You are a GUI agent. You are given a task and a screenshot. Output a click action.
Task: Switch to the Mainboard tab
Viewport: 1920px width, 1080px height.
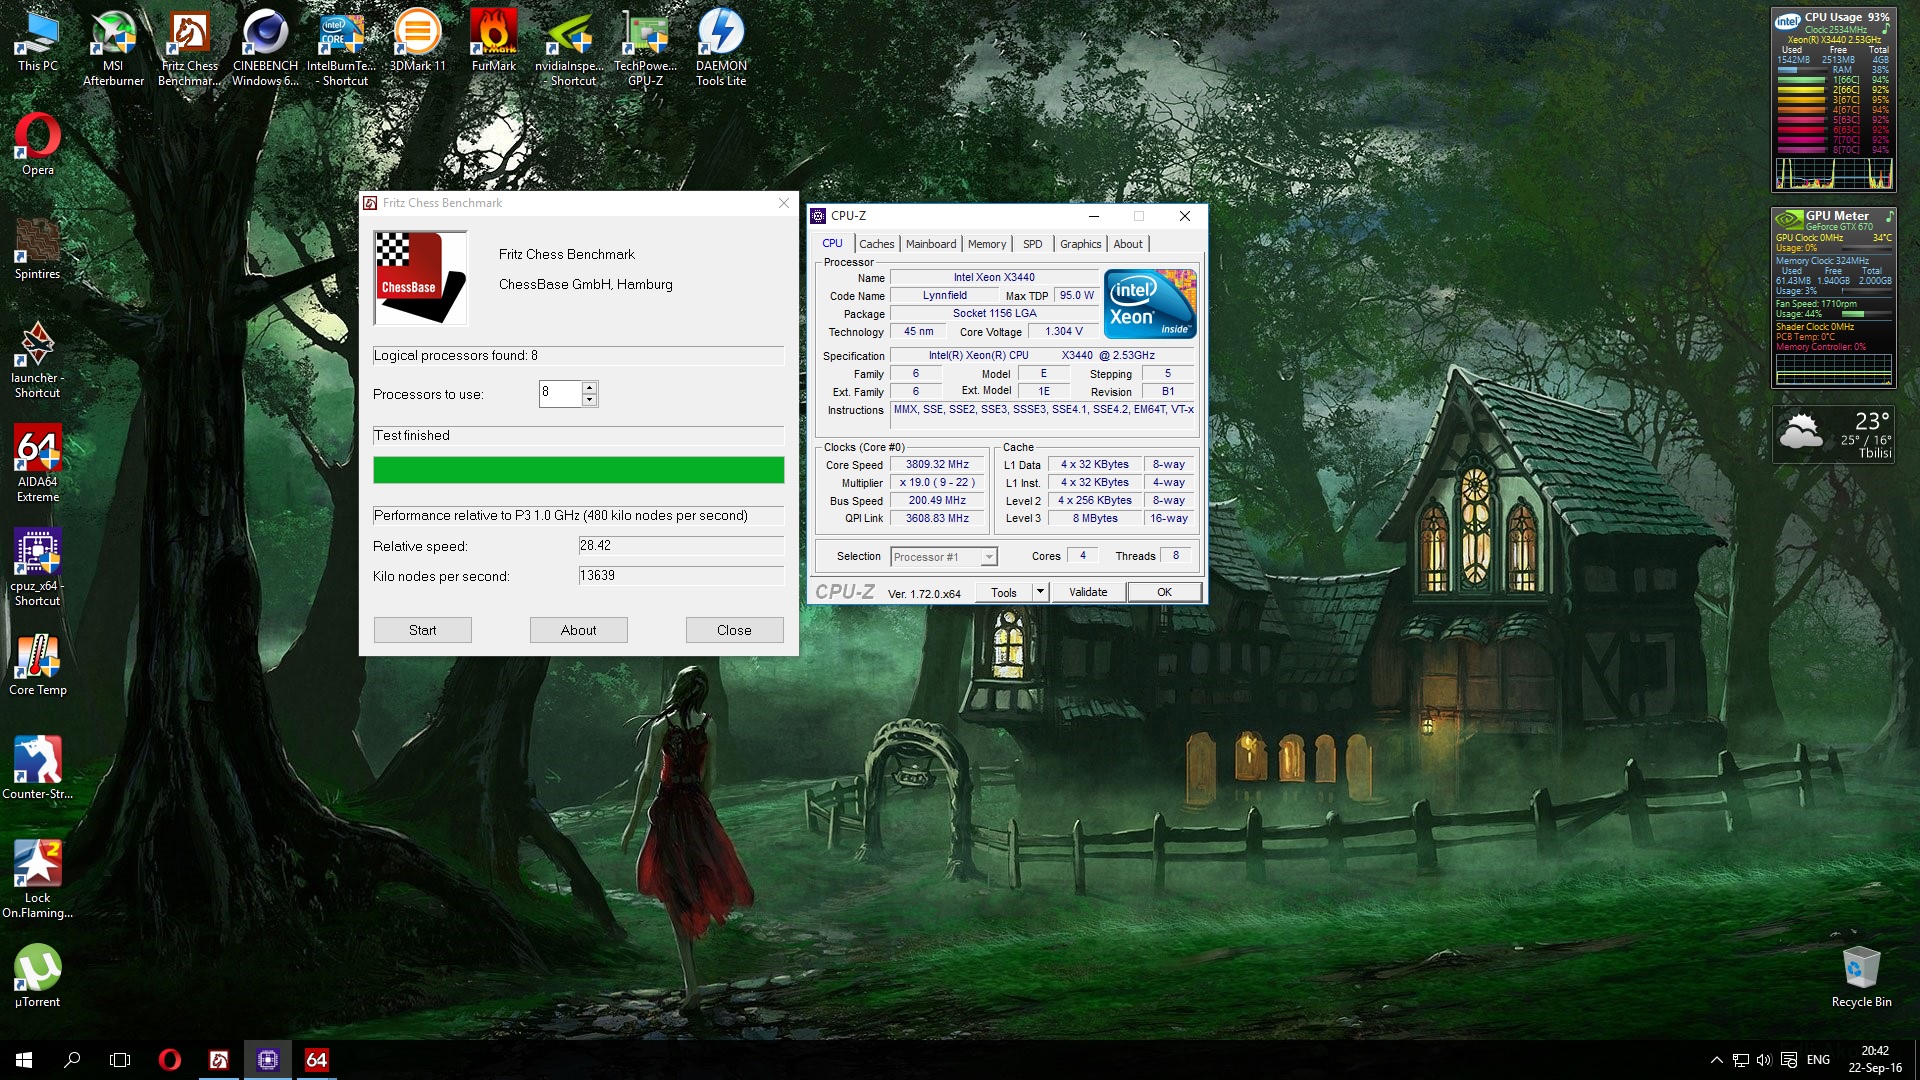930,244
